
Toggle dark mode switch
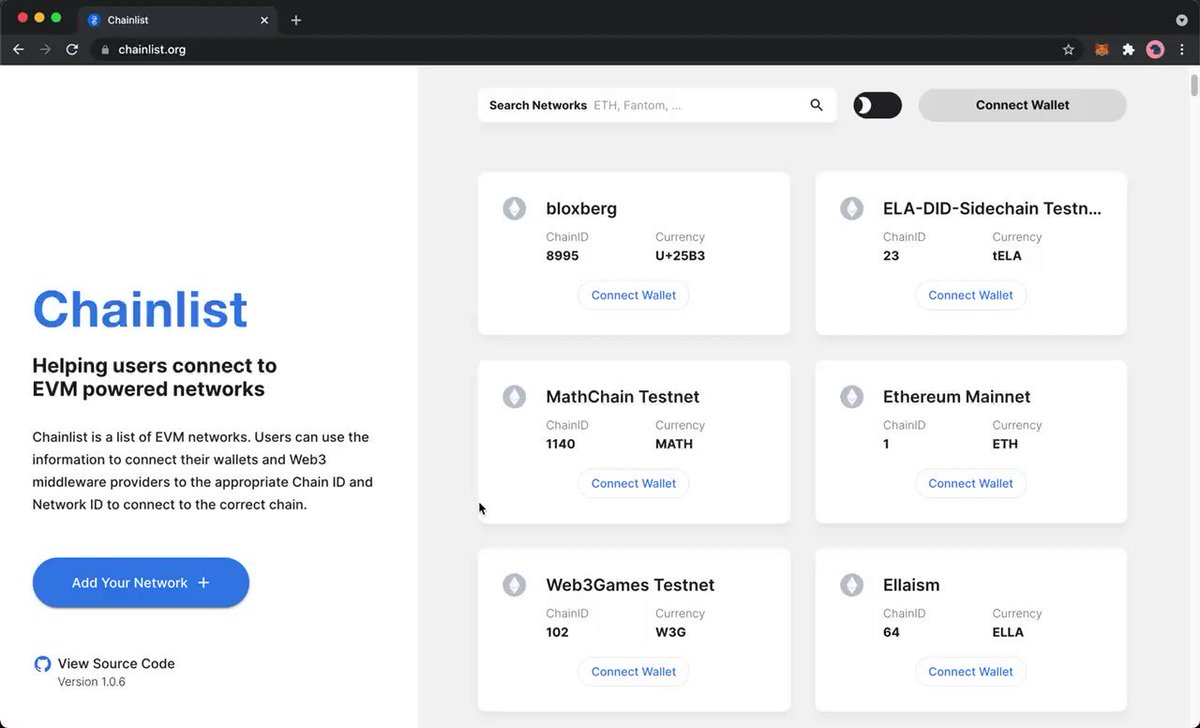click(877, 105)
